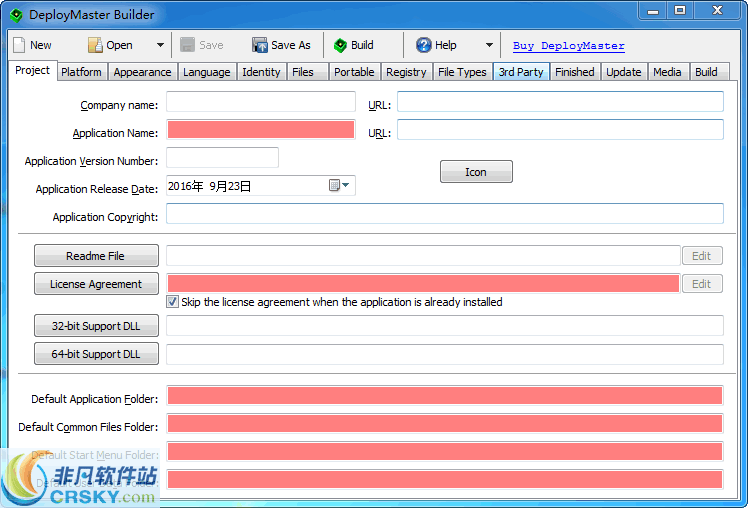Click the 32-bit Support DLL path field
This screenshot has width=748, height=508.
pyautogui.click(x=445, y=325)
